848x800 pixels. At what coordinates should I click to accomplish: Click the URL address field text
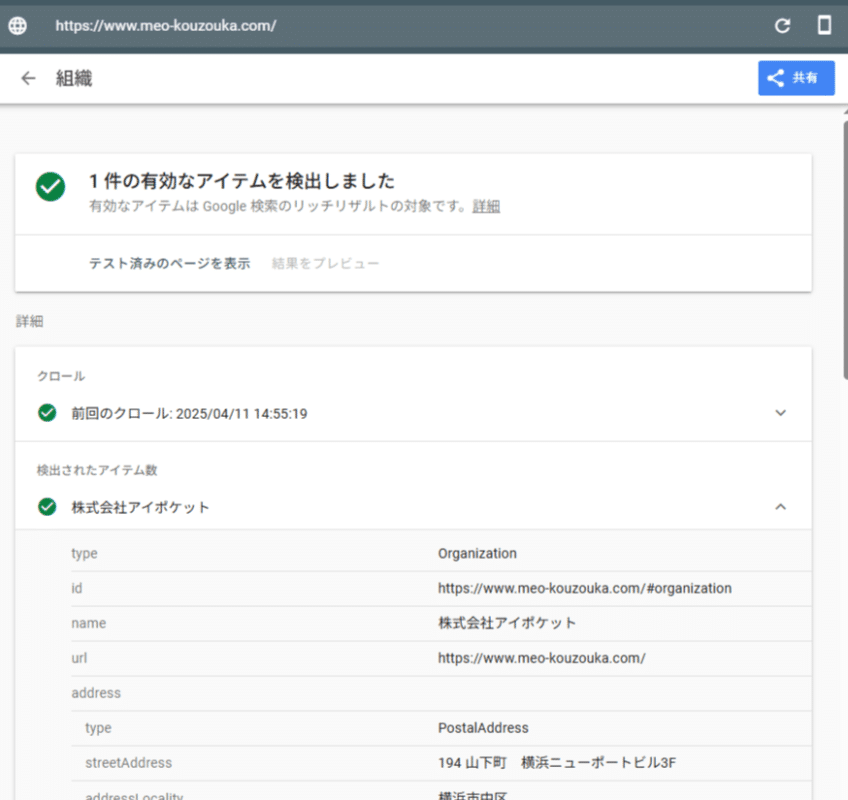tap(166, 26)
